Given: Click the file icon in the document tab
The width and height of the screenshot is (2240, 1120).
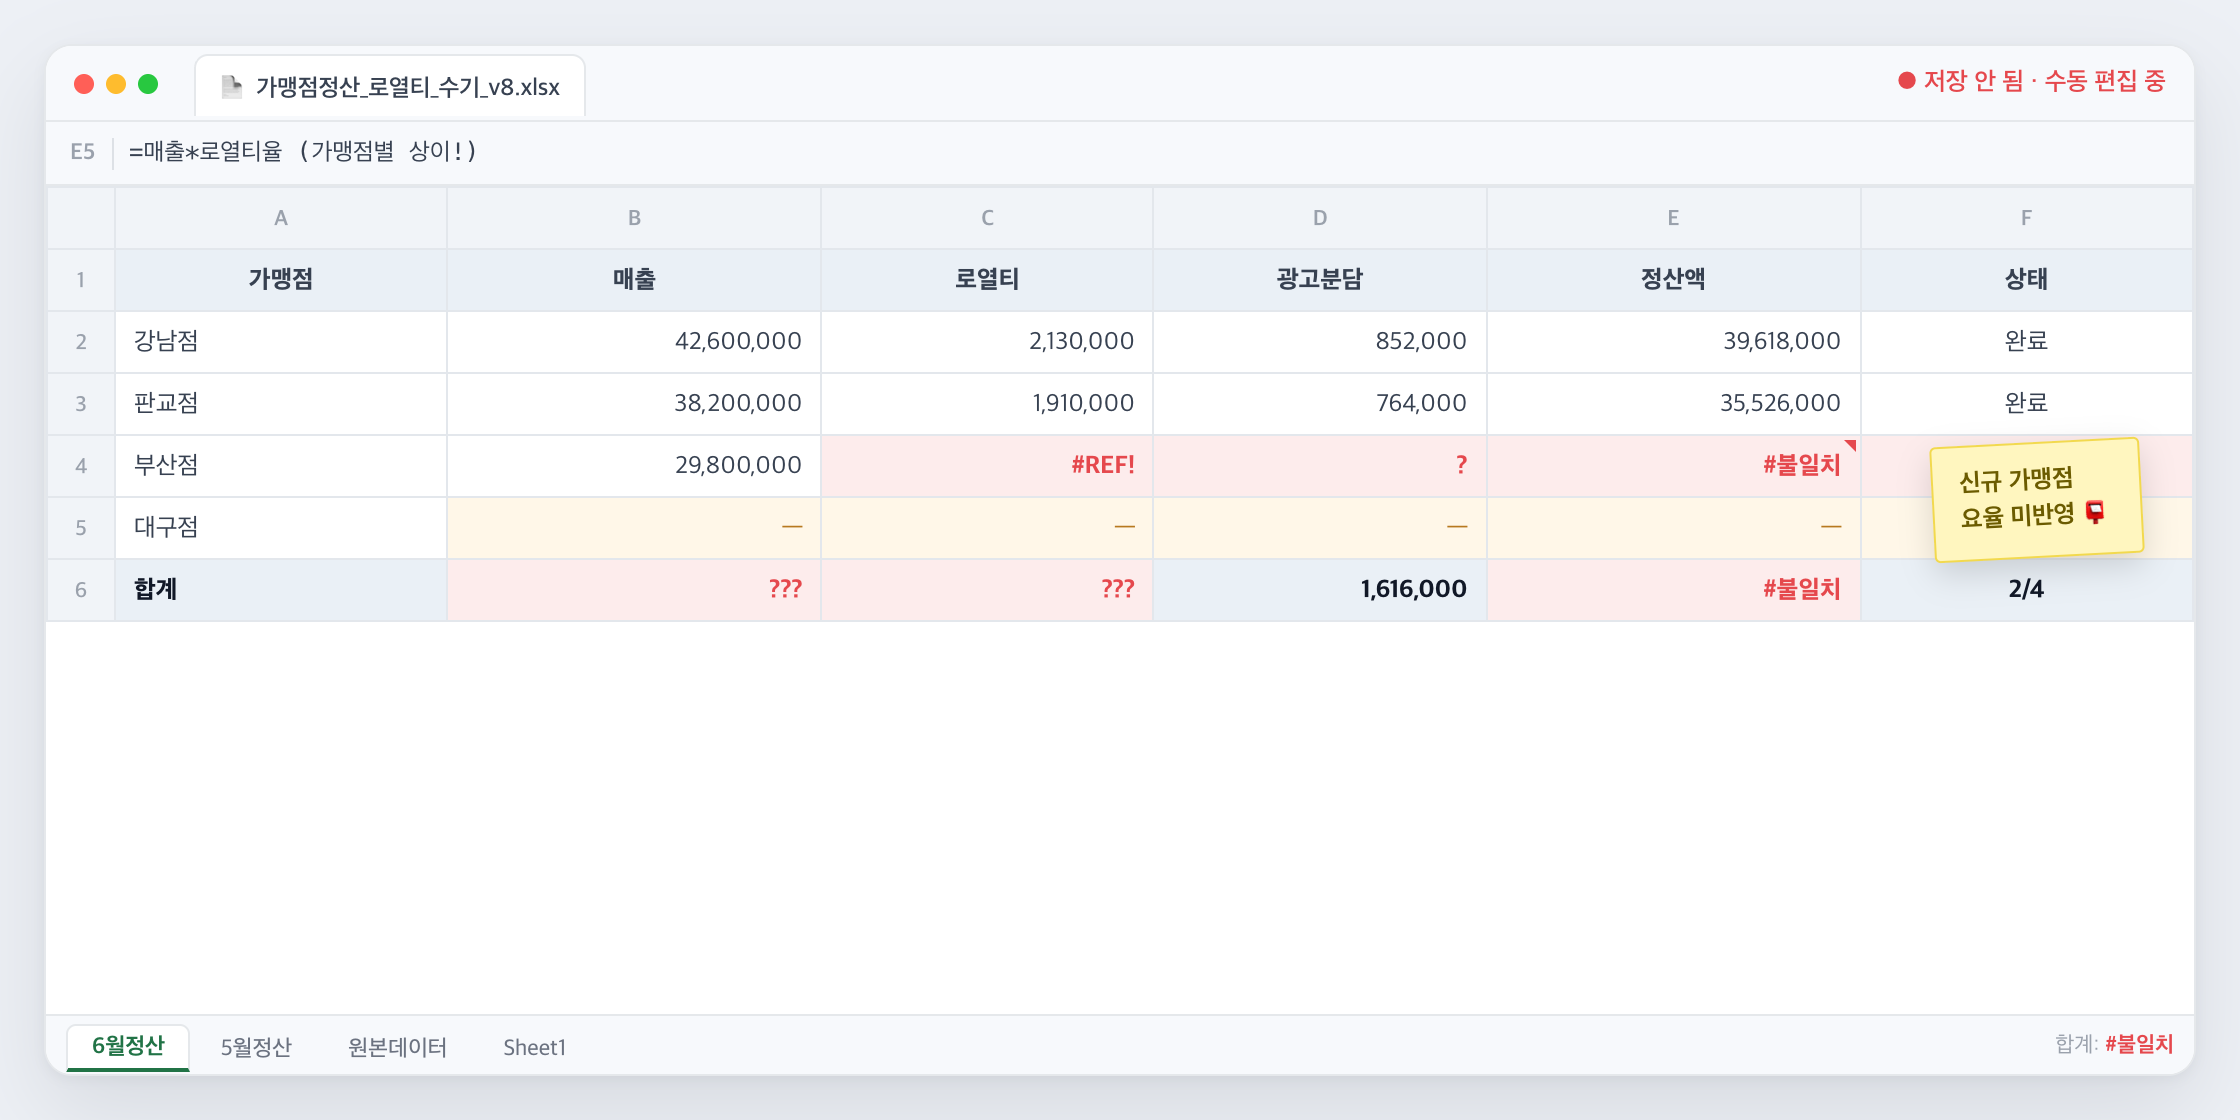Looking at the screenshot, I should point(231,87).
